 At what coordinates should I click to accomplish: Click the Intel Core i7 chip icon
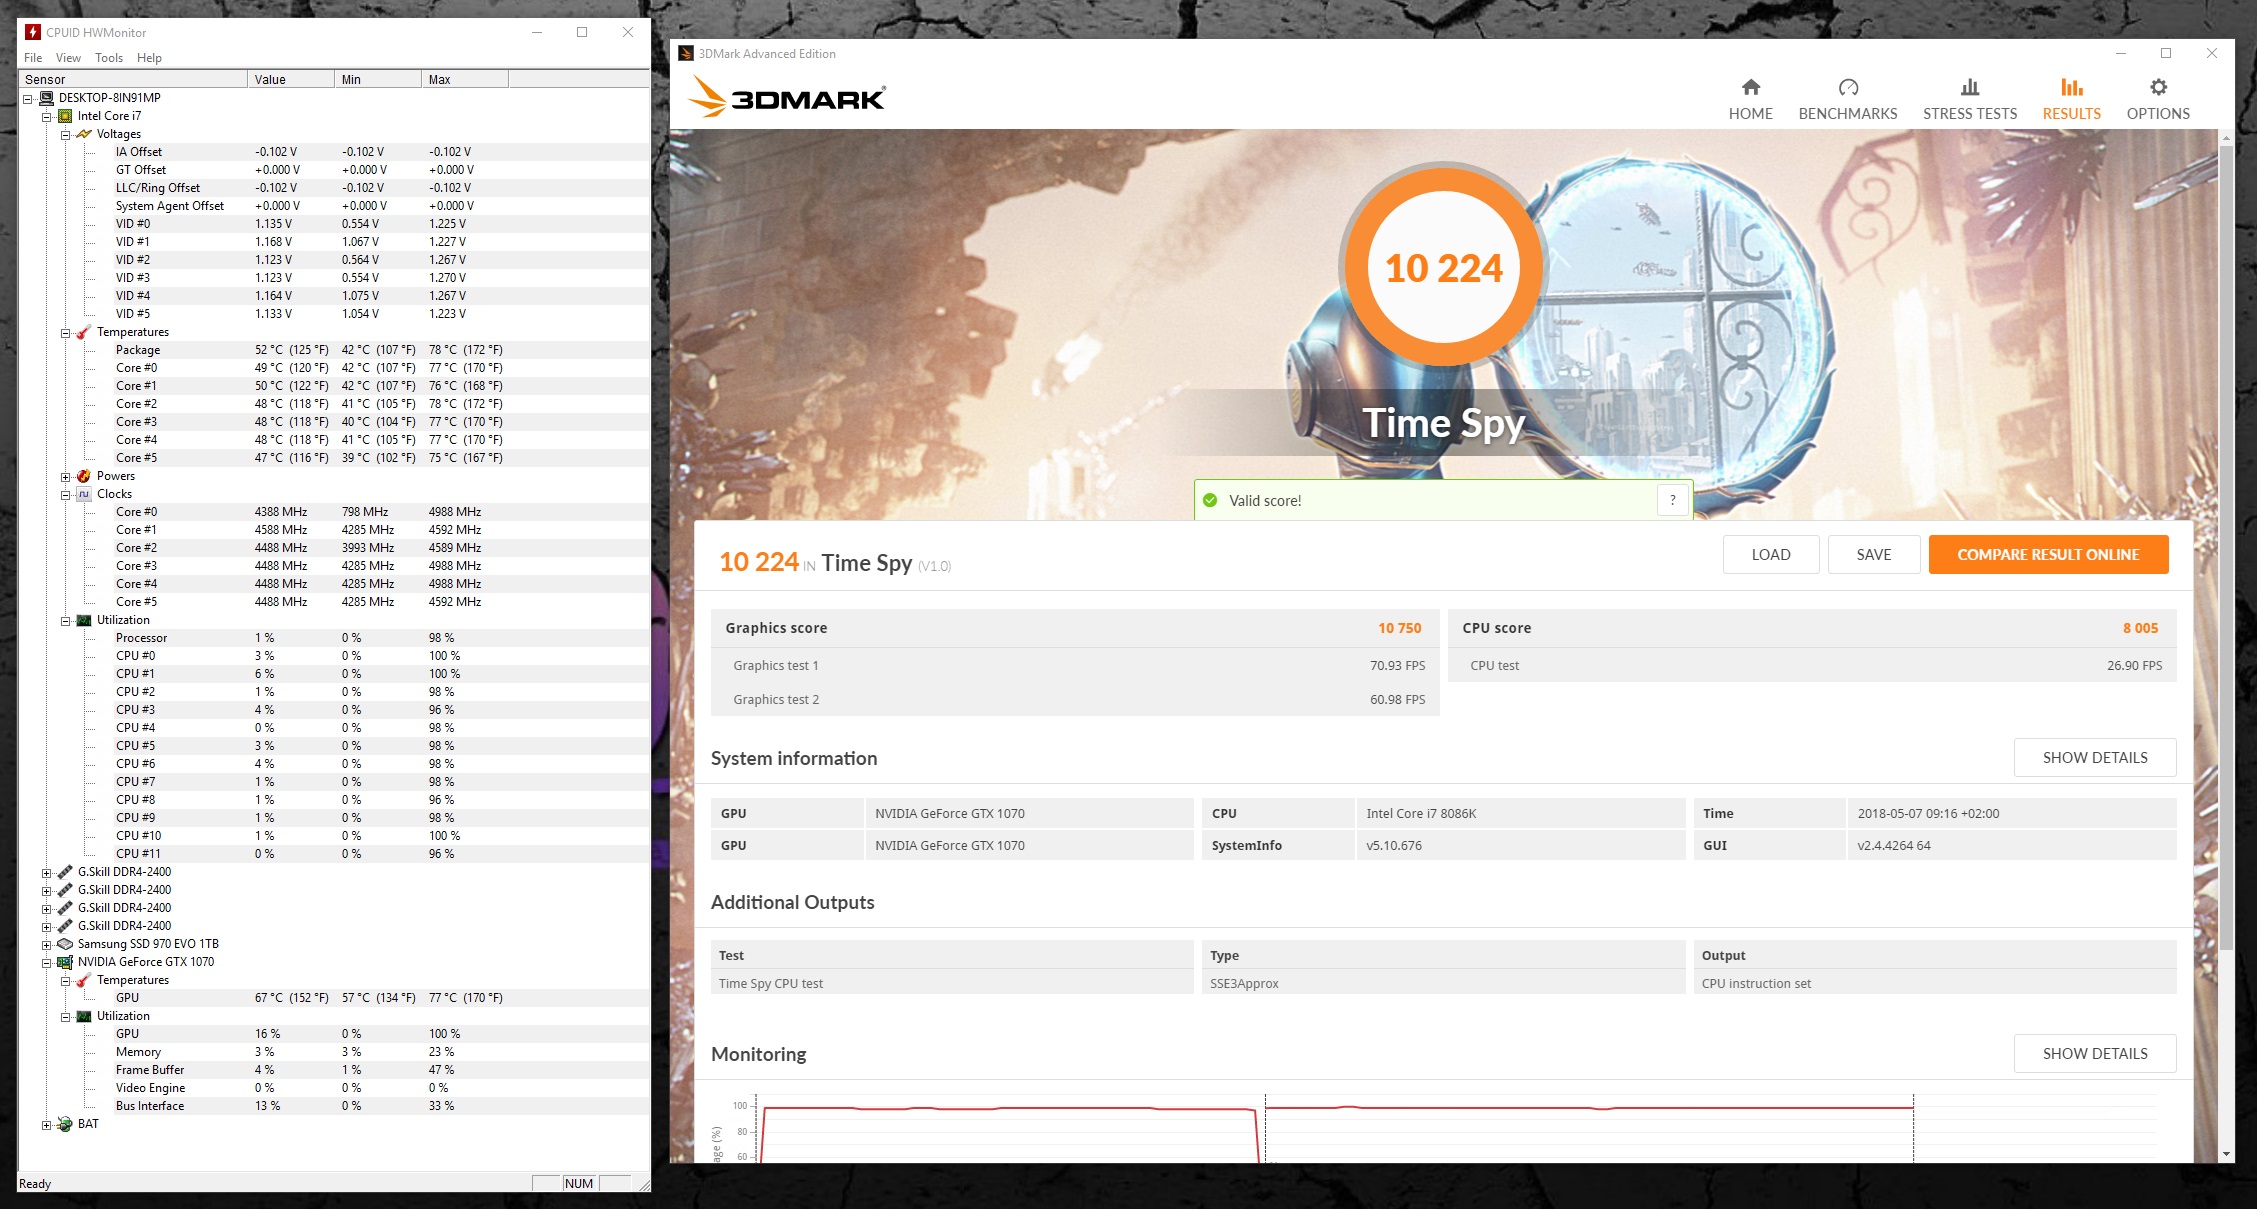click(x=65, y=116)
